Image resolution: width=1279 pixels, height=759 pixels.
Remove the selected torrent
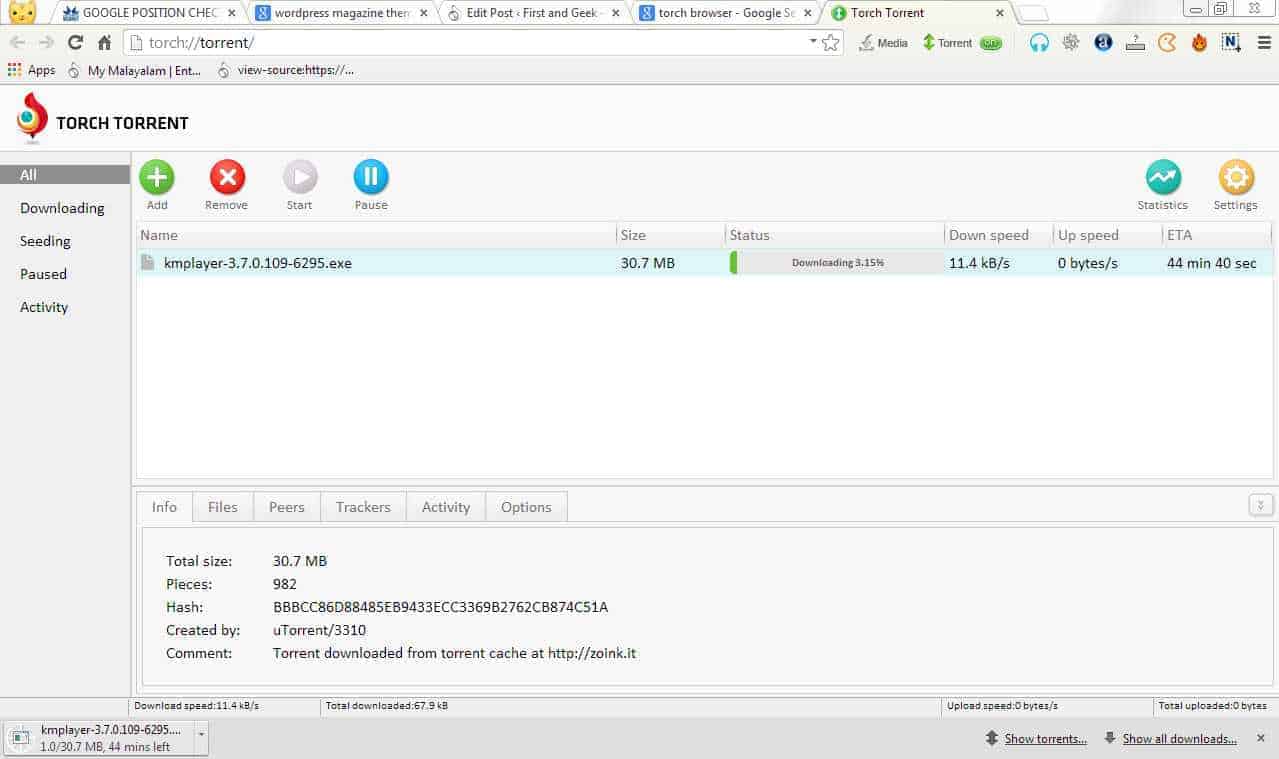[226, 183]
